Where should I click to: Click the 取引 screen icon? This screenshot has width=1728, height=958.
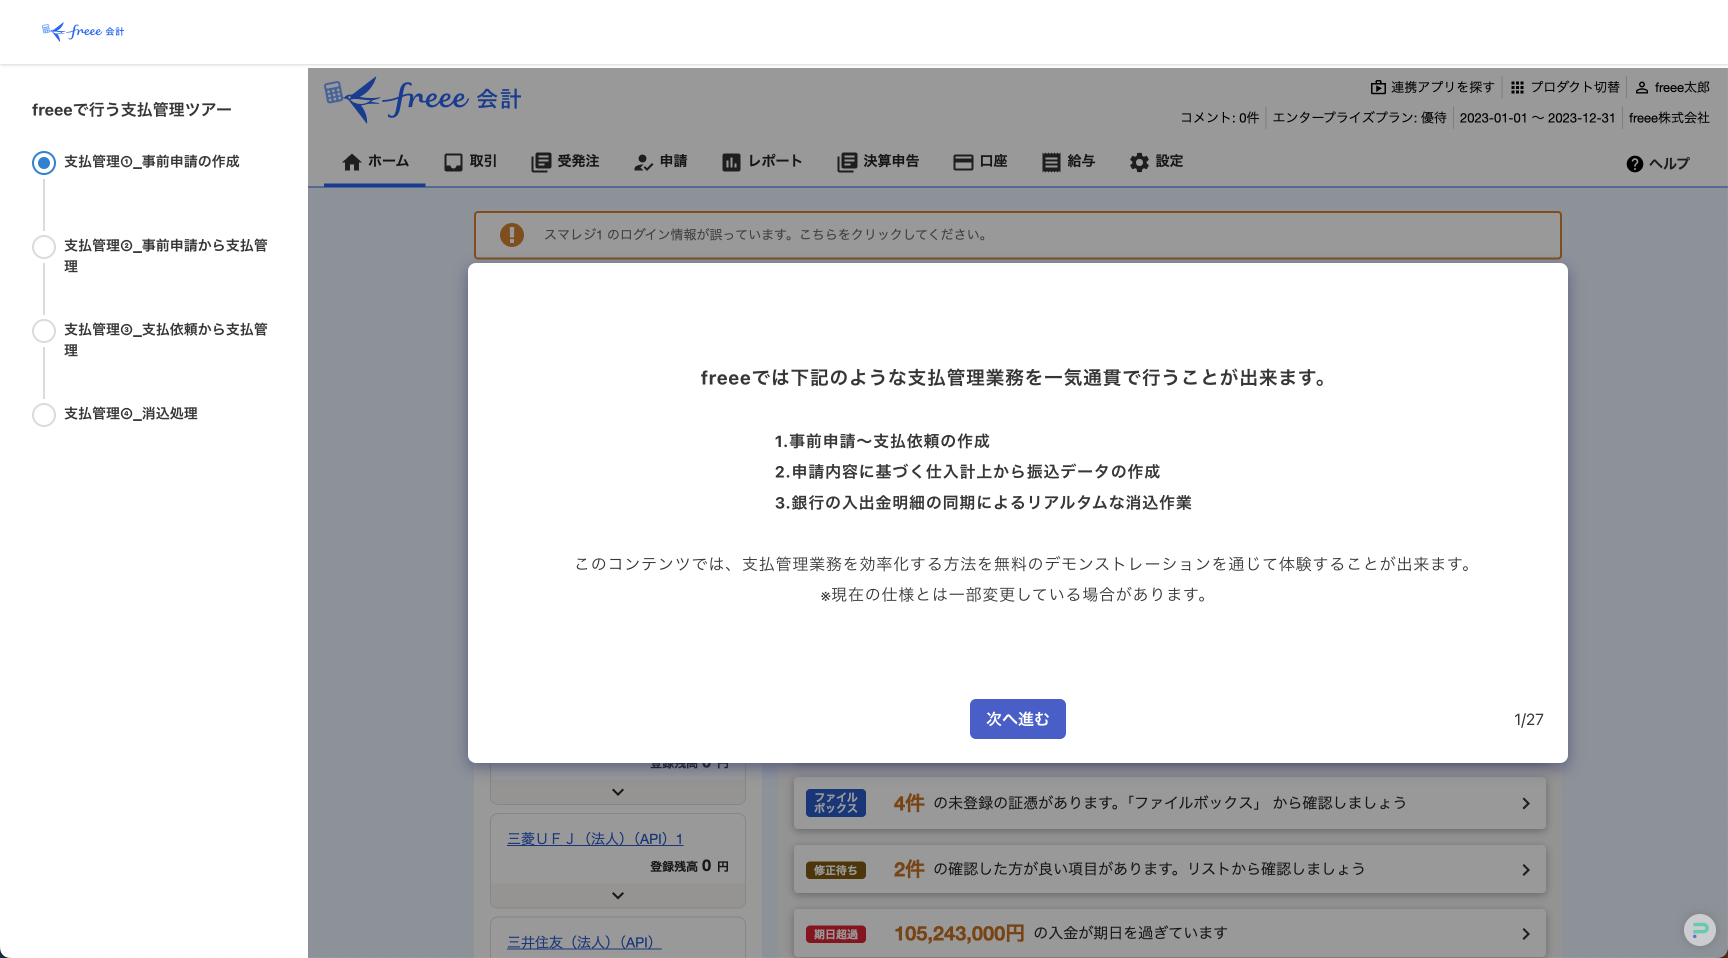click(454, 162)
